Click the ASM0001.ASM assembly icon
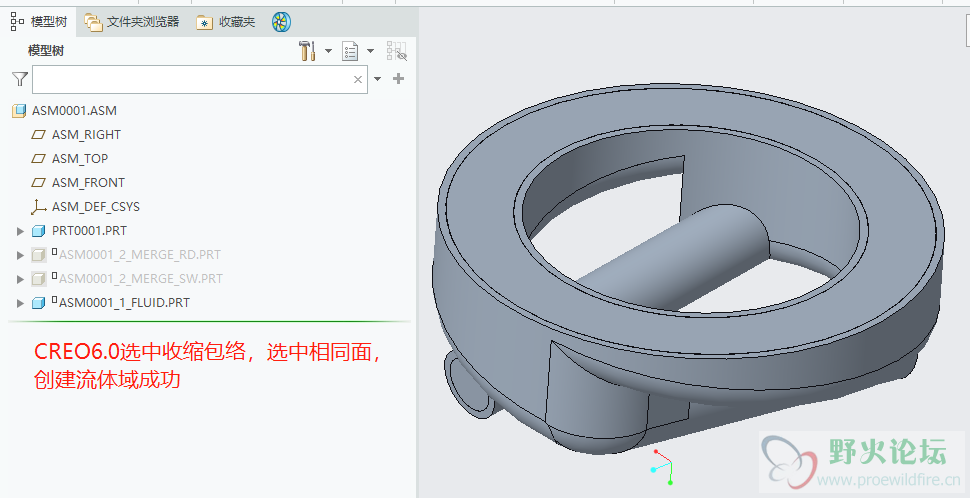This screenshot has height=498, width=970. (19, 111)
